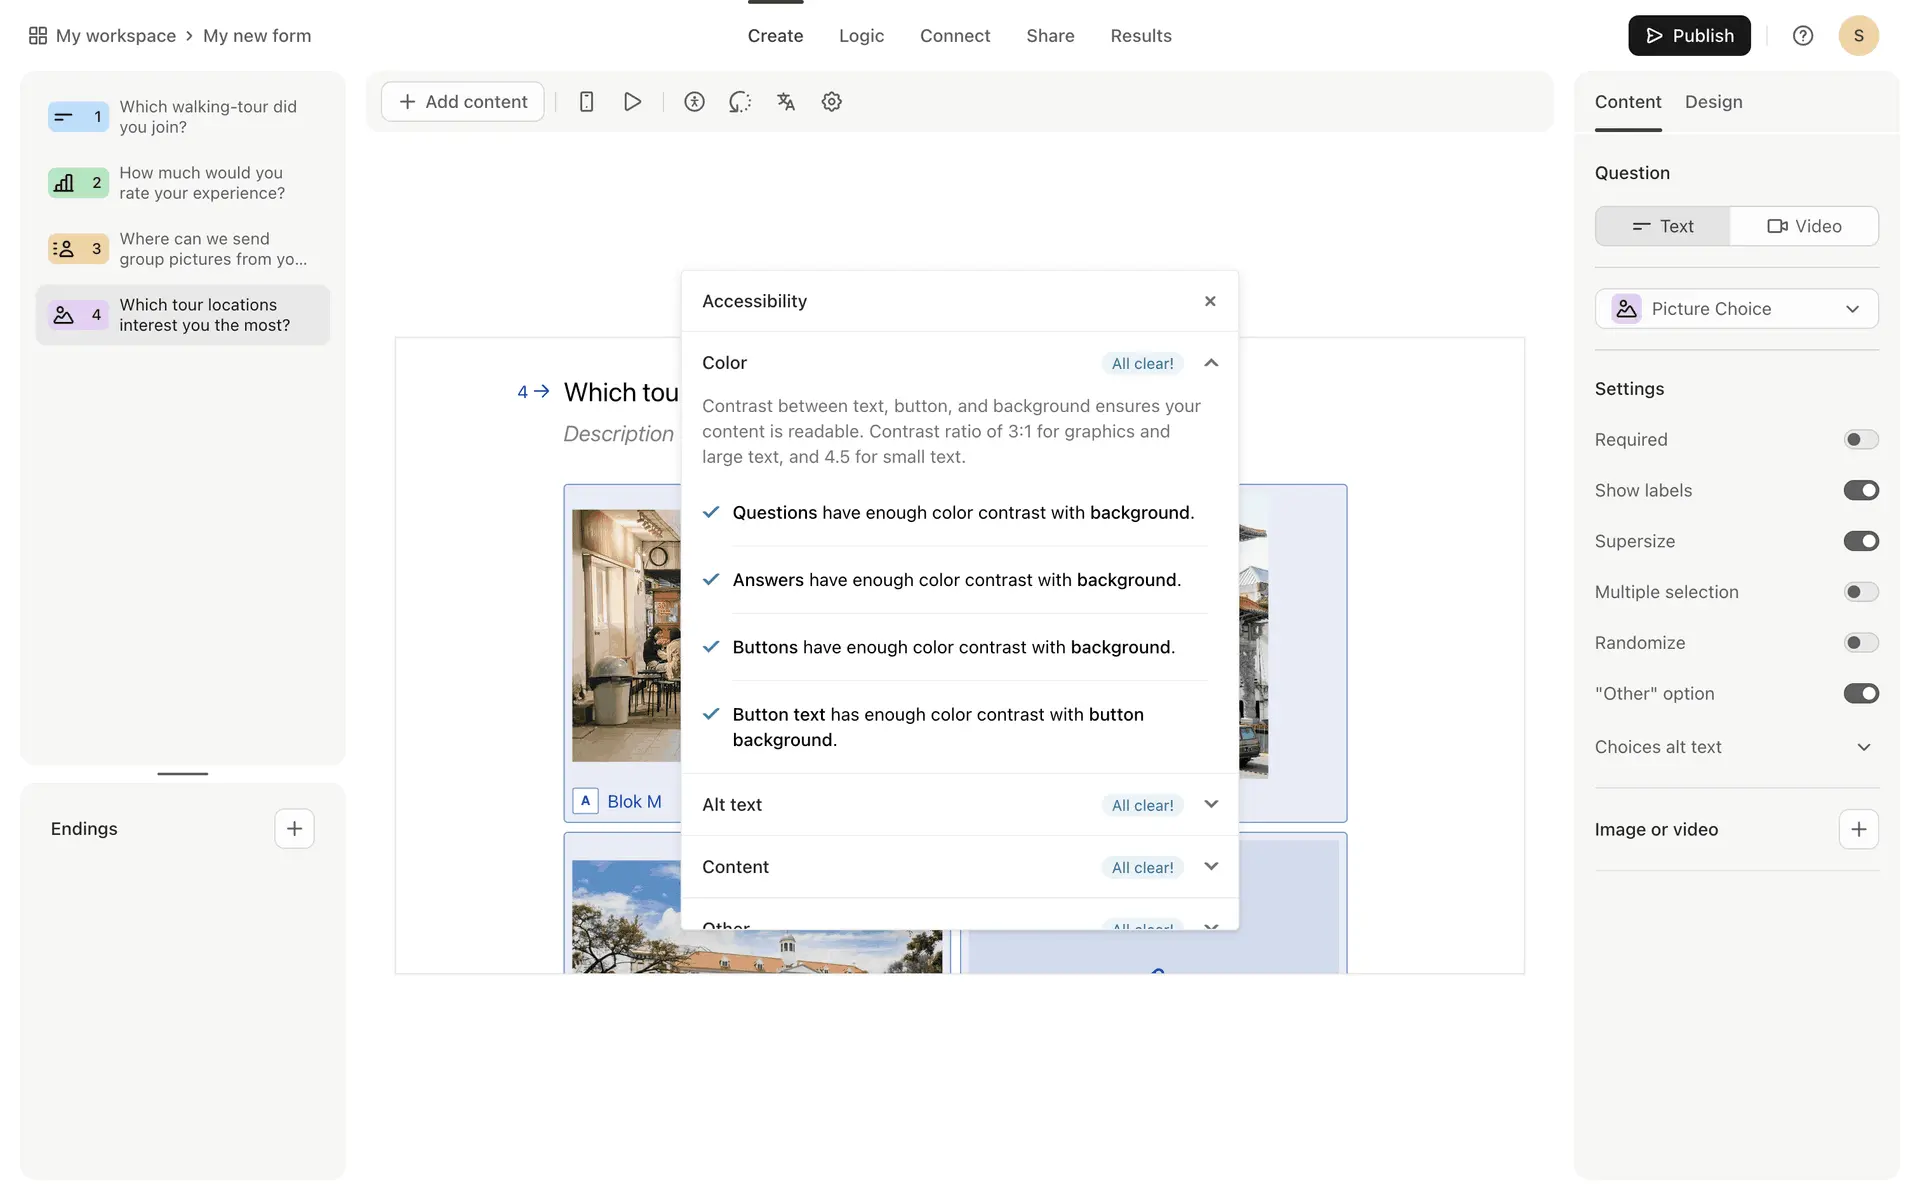Enable Multiple selection toggle

point(1860,592)
